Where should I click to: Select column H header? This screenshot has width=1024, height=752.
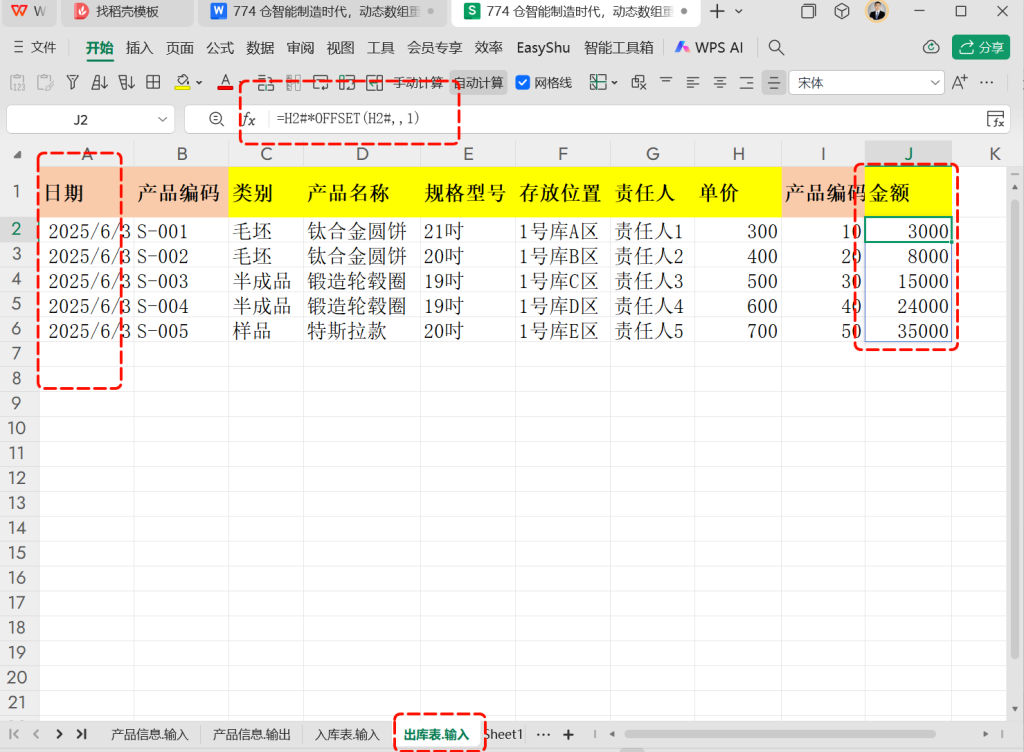pos(738,154)
